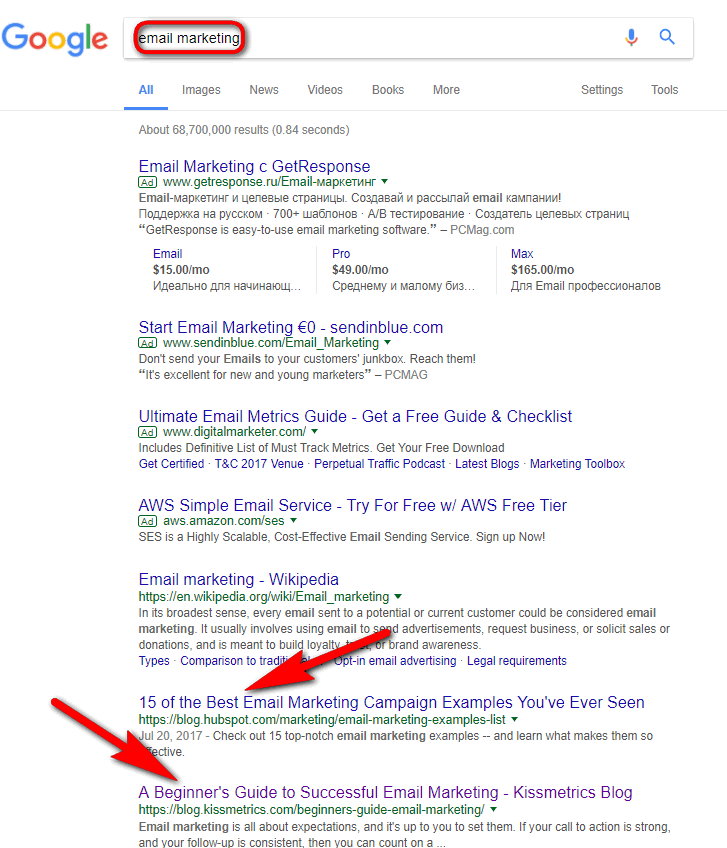Follow Opt-in email advertising section link

tap(395, 661)
